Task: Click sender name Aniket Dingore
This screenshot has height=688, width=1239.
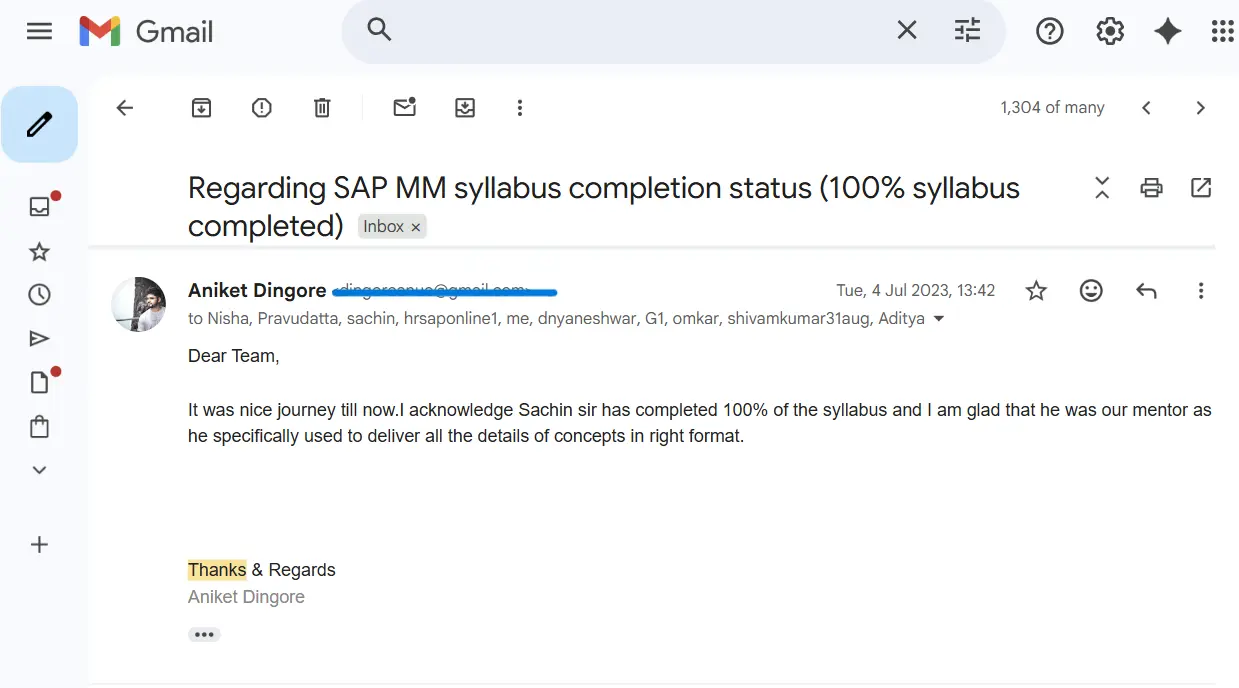Action: (x=257, y=290)
